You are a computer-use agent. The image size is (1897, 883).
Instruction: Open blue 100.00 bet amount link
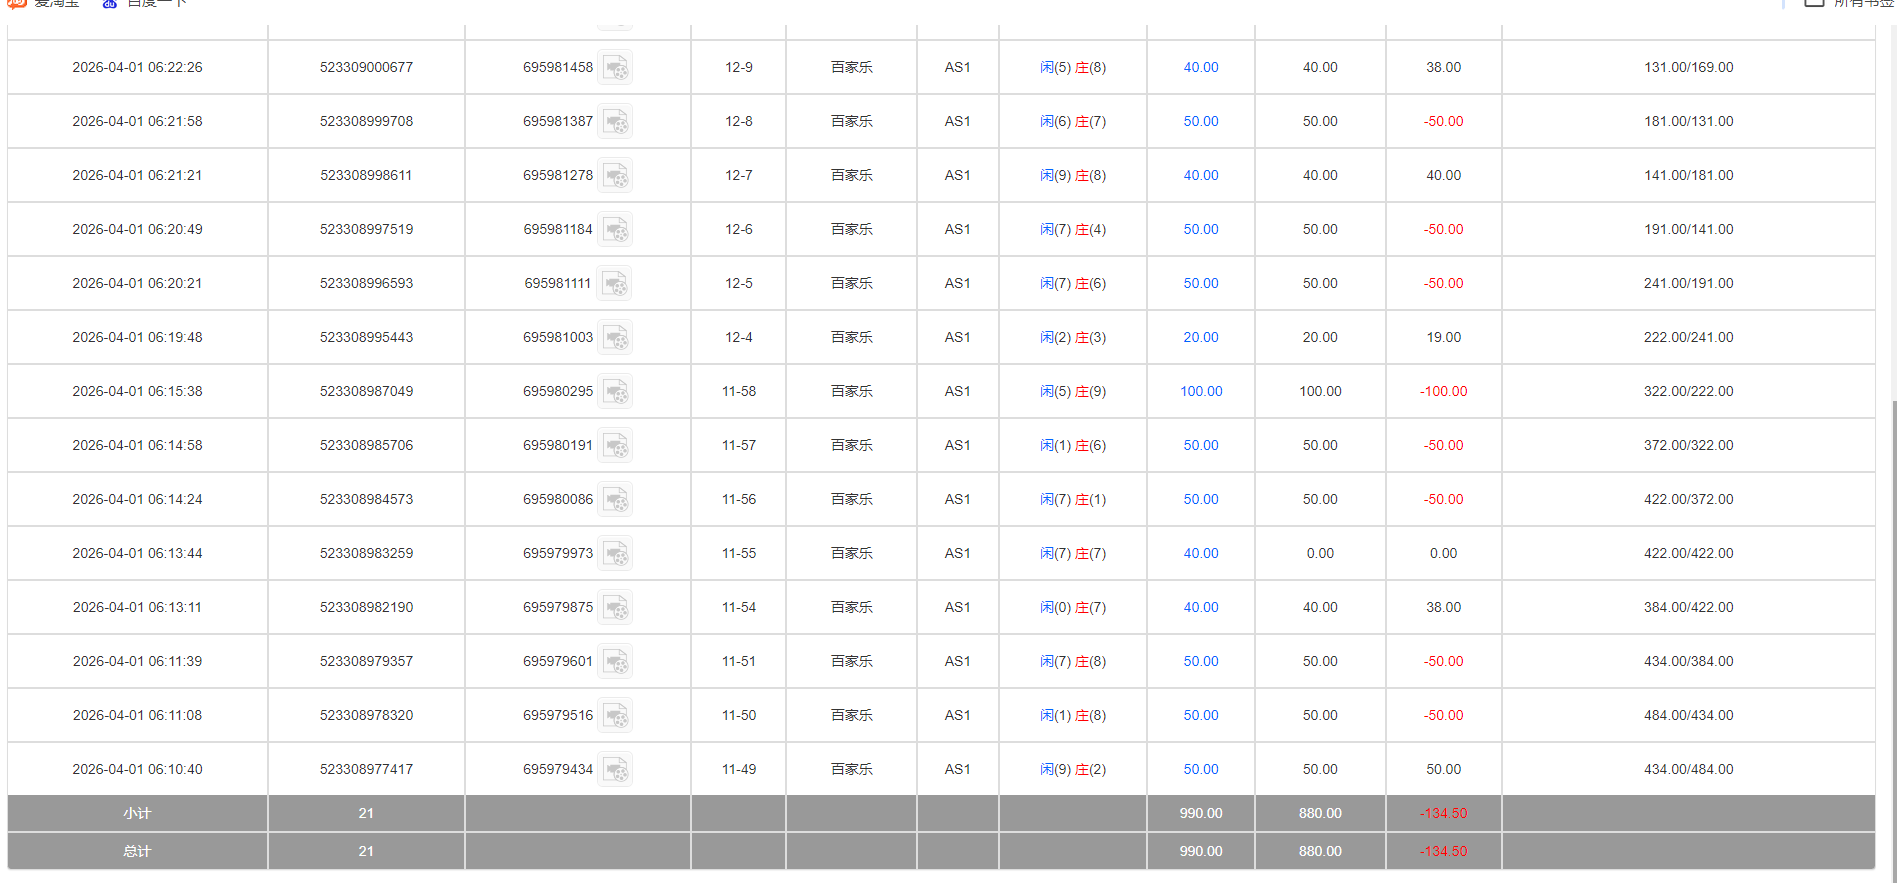pyautogui.click(x=1200, y=392)
